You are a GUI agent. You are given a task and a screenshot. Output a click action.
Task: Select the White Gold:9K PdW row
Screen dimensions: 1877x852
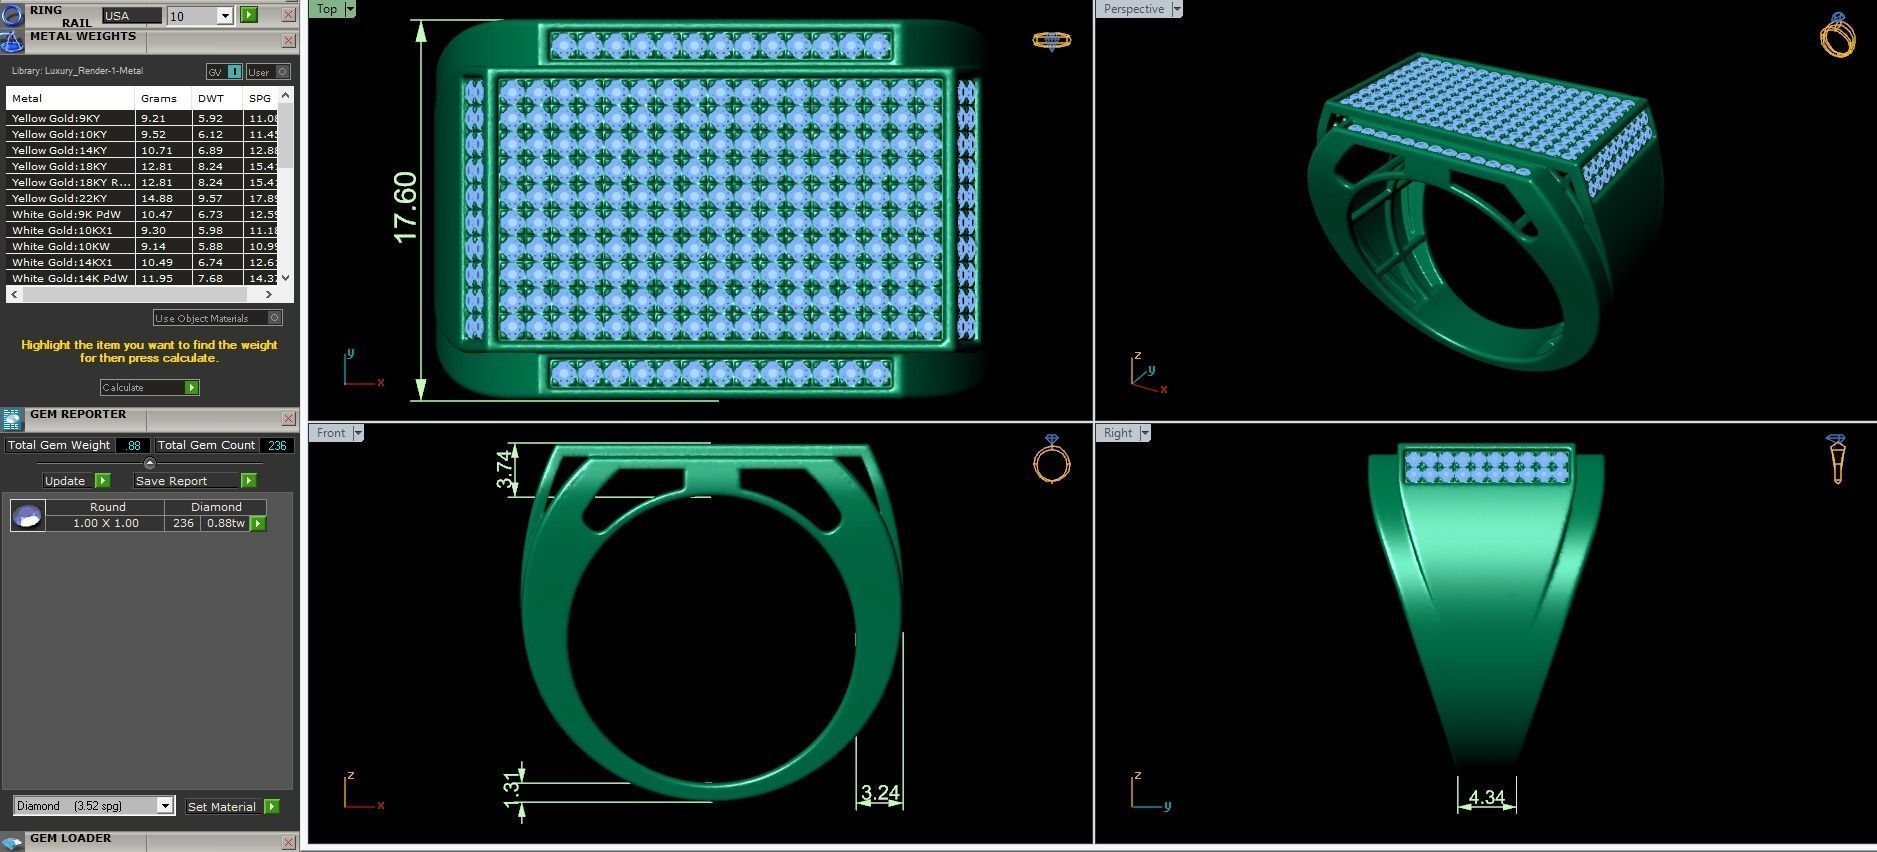tap(142, 214)
